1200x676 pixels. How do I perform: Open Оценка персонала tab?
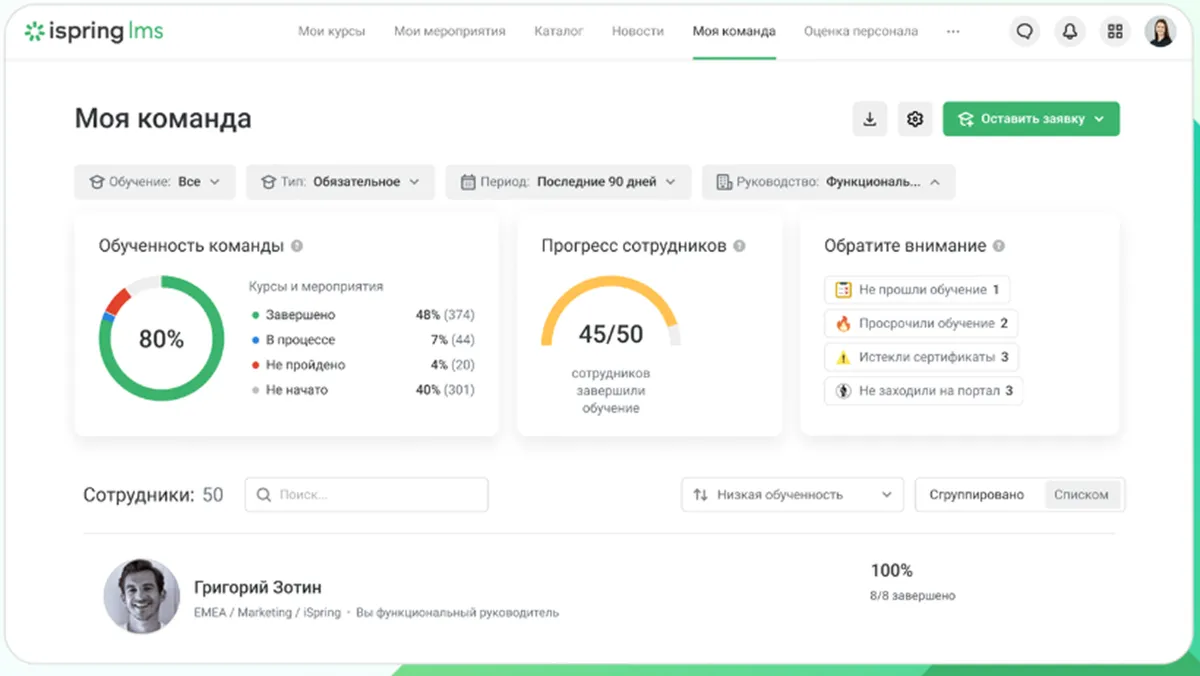coord(861,31)
